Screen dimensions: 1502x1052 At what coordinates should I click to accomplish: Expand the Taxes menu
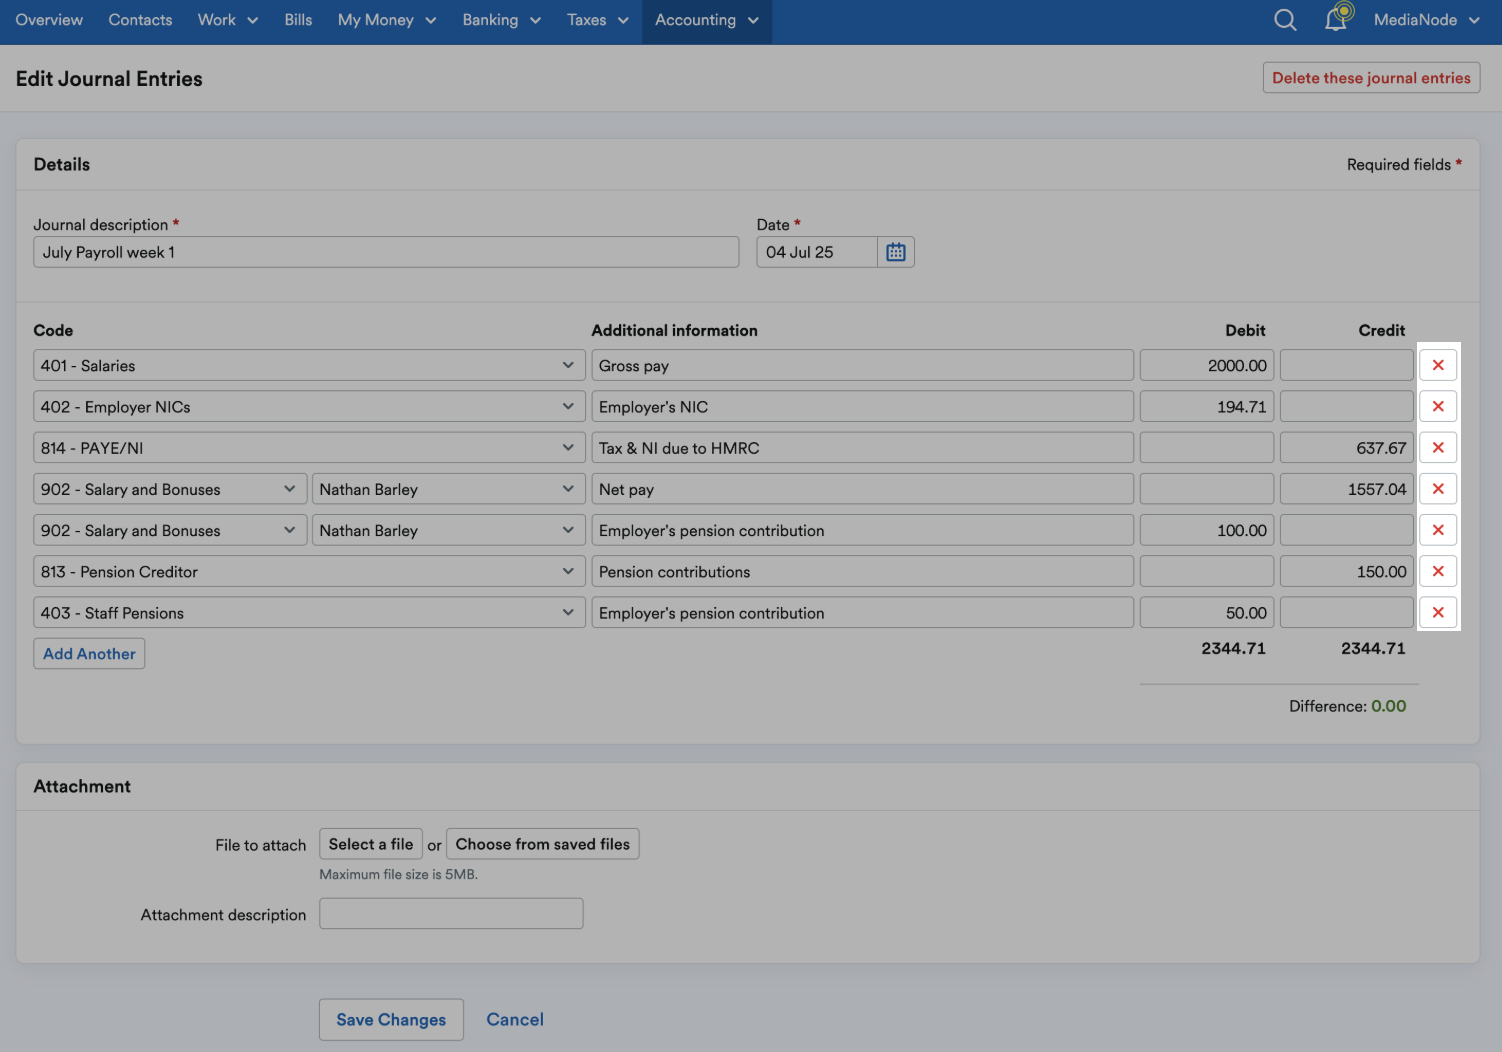coord(598,20)
